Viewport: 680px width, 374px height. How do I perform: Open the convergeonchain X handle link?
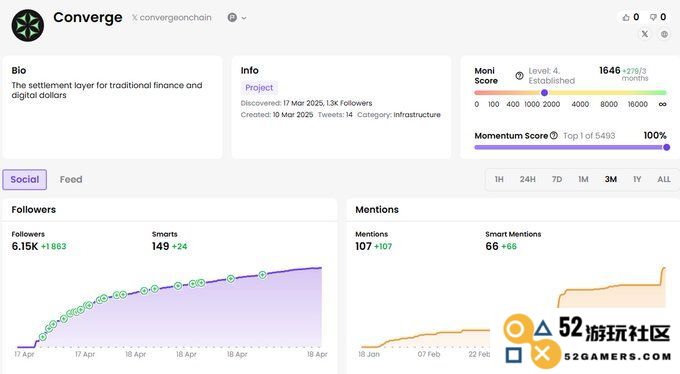pos(172,17)
